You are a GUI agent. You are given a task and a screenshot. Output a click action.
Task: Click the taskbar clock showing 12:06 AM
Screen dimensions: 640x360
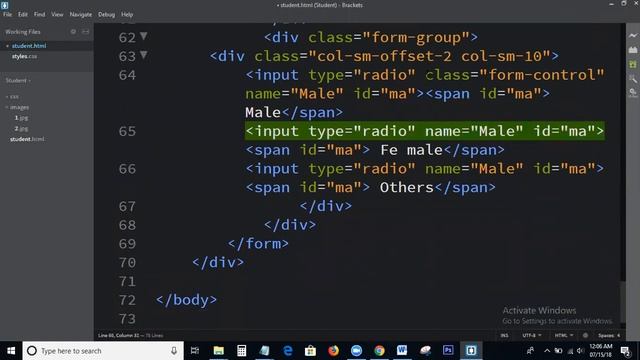point(601,351)
